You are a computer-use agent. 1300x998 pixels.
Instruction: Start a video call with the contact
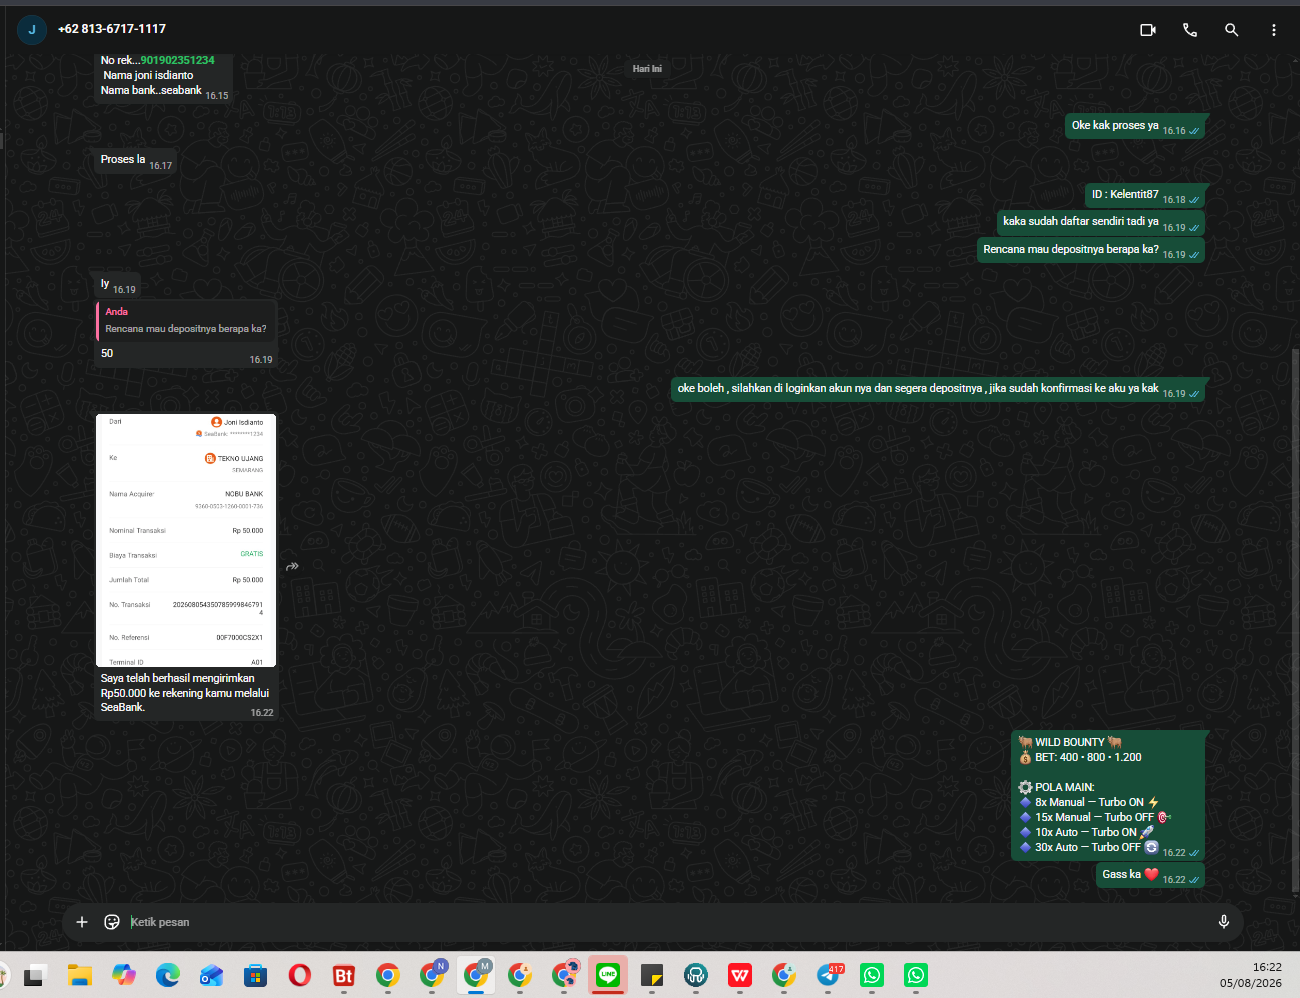1148,30
